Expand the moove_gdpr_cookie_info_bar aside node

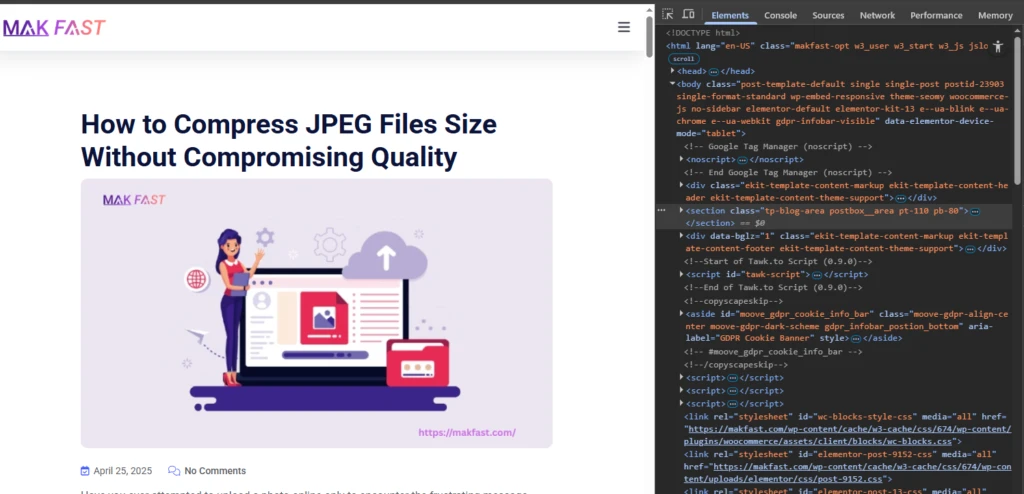[x=681, y=314]
